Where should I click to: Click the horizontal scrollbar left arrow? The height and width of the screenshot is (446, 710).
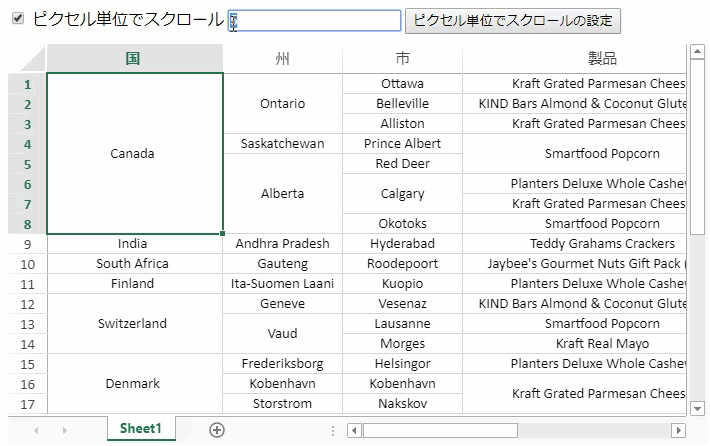click(353, 430)
